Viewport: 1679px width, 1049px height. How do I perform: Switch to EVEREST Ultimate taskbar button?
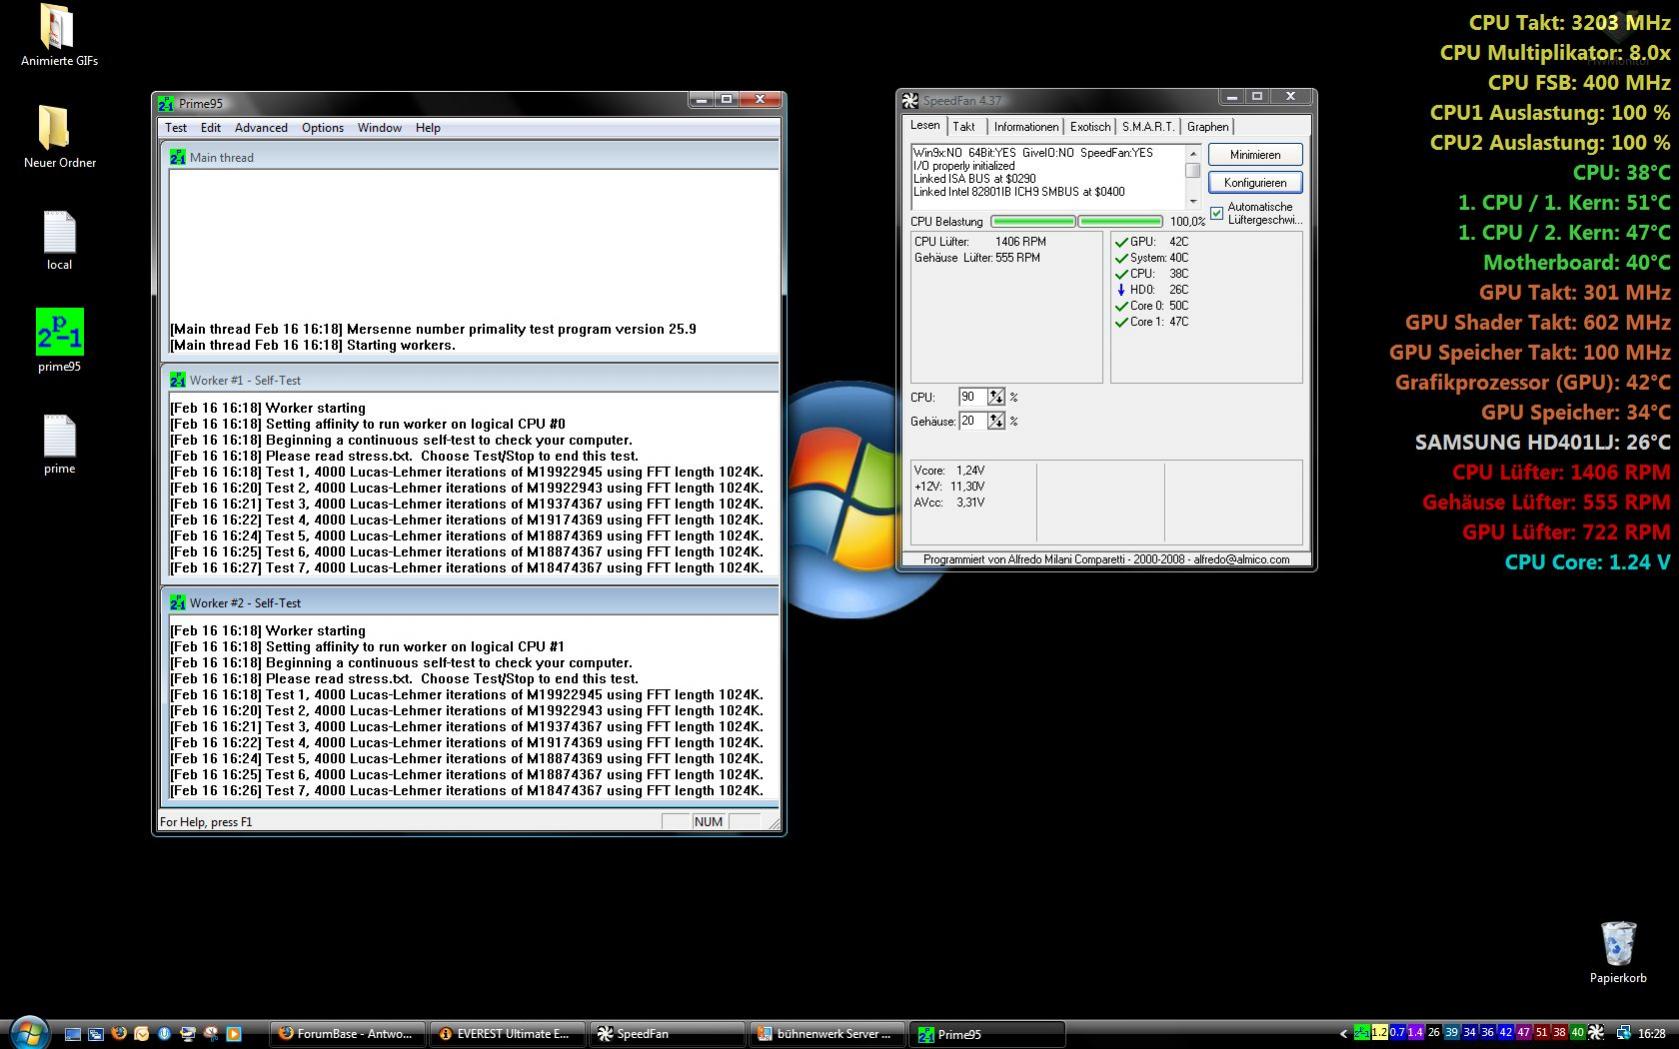tap(508, 1034)
